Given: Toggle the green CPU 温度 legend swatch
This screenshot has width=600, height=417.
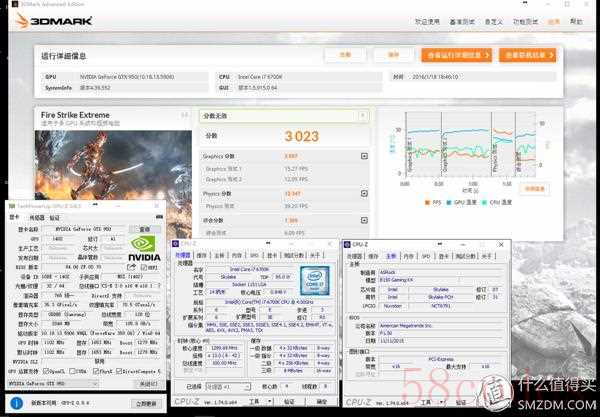Looking at the screenshot, I should 484,202.
